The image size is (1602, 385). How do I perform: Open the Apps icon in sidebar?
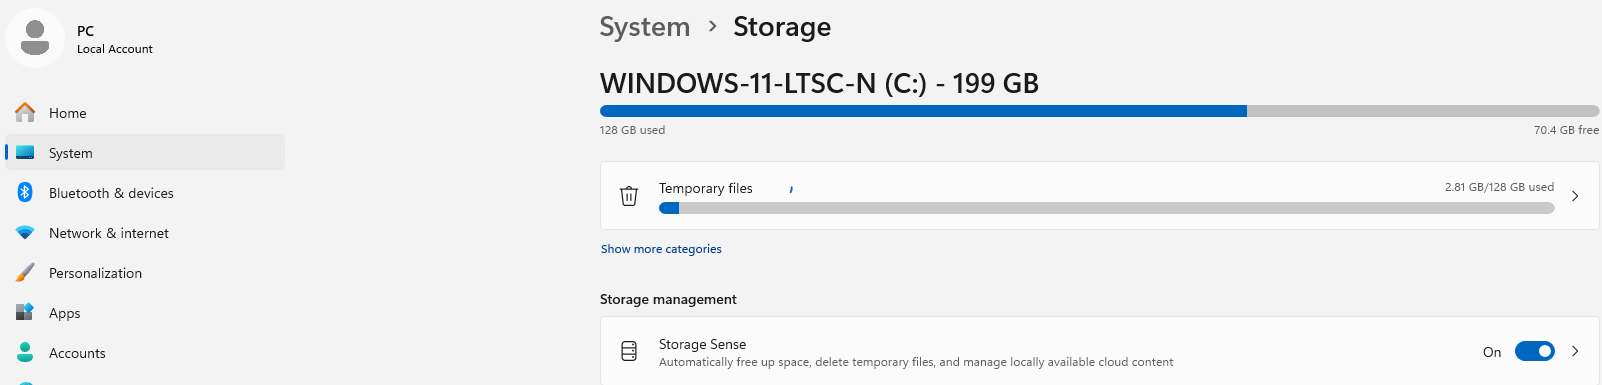(x=25, y=313)
